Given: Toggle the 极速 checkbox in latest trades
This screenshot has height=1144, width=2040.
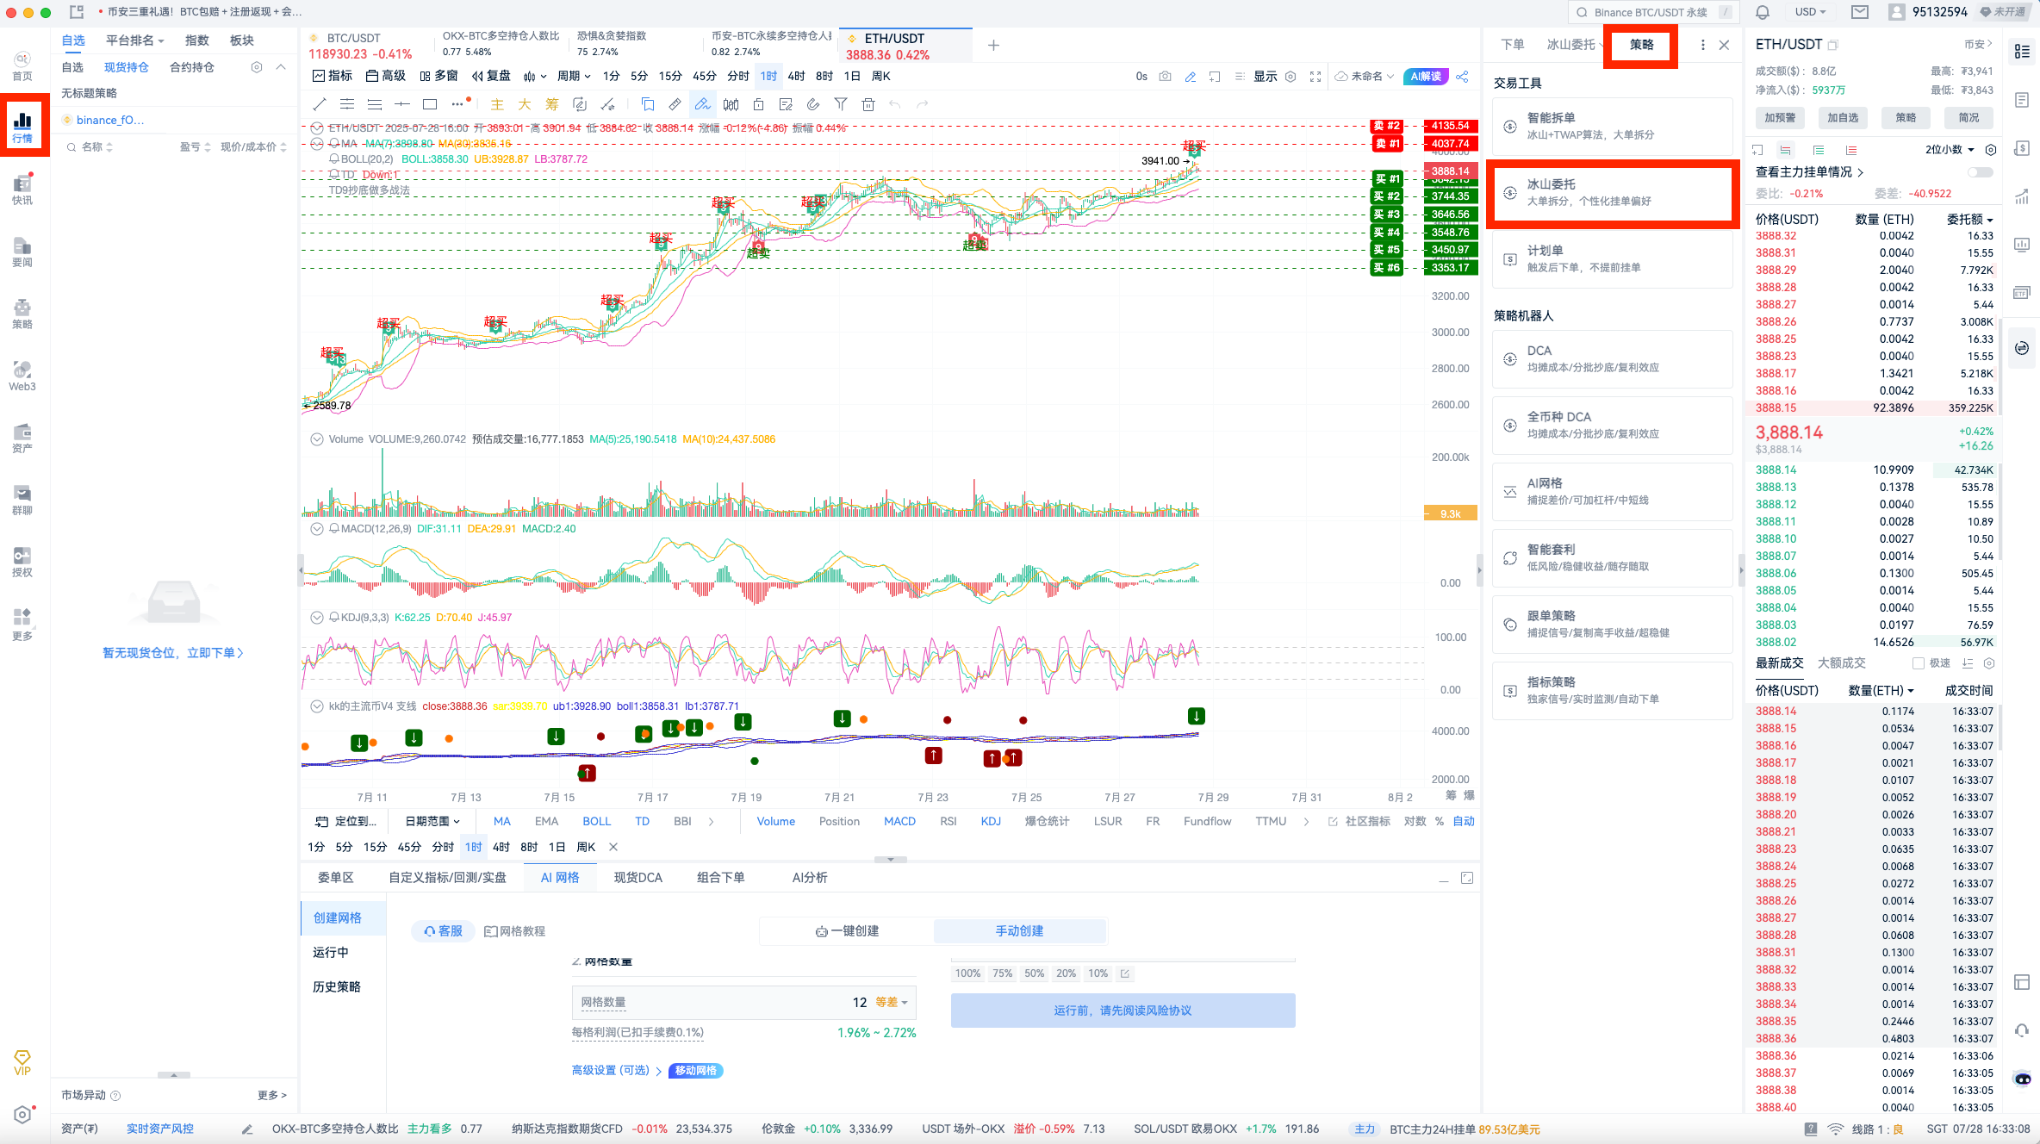Looking at the screenshot, I should pos(1918,663).
